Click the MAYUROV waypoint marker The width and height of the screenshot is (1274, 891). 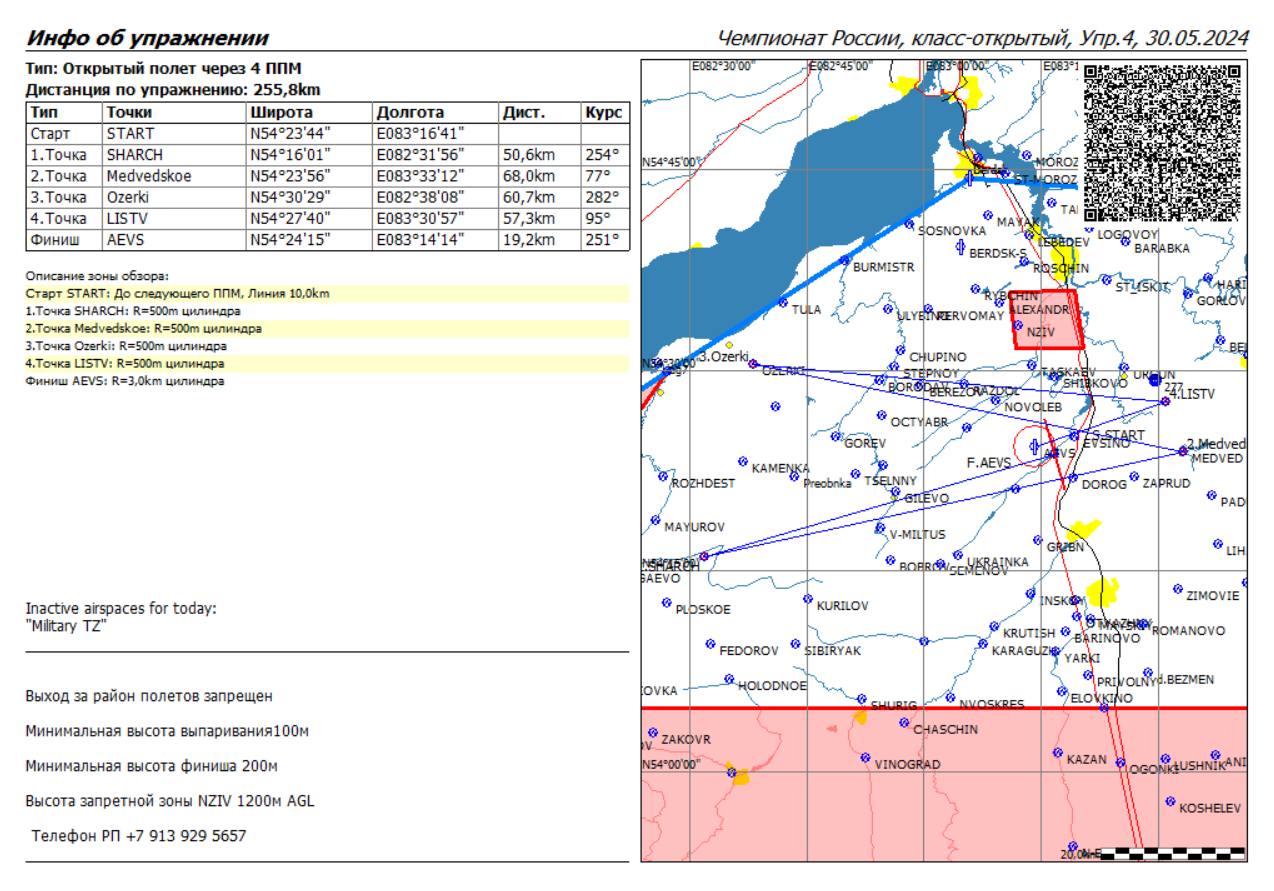(x=655, y=520)
